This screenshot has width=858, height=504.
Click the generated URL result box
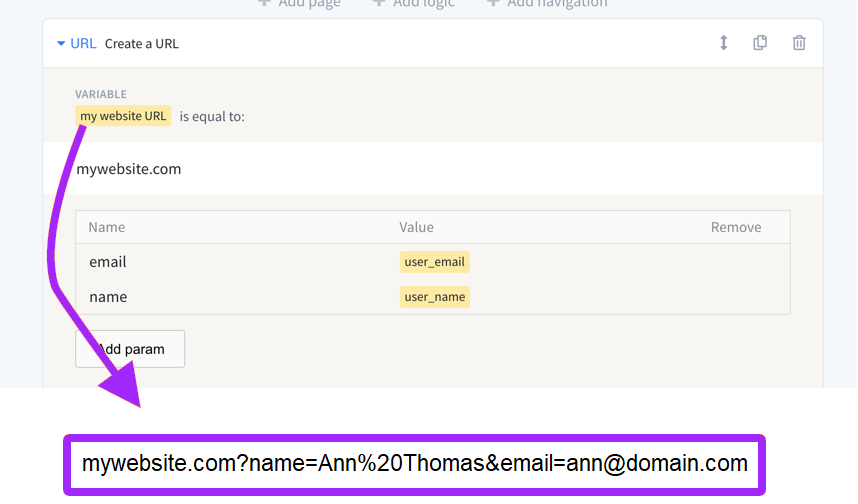click(415, 464)
